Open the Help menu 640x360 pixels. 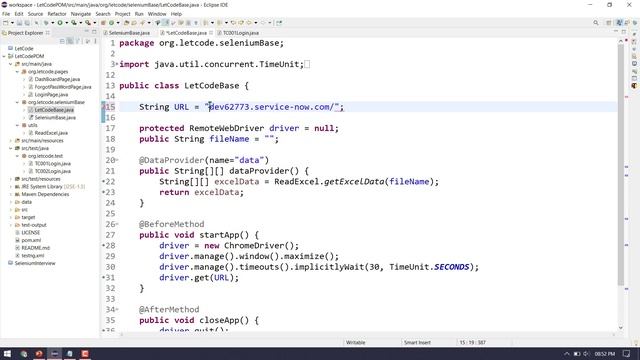tap(176, 14)
